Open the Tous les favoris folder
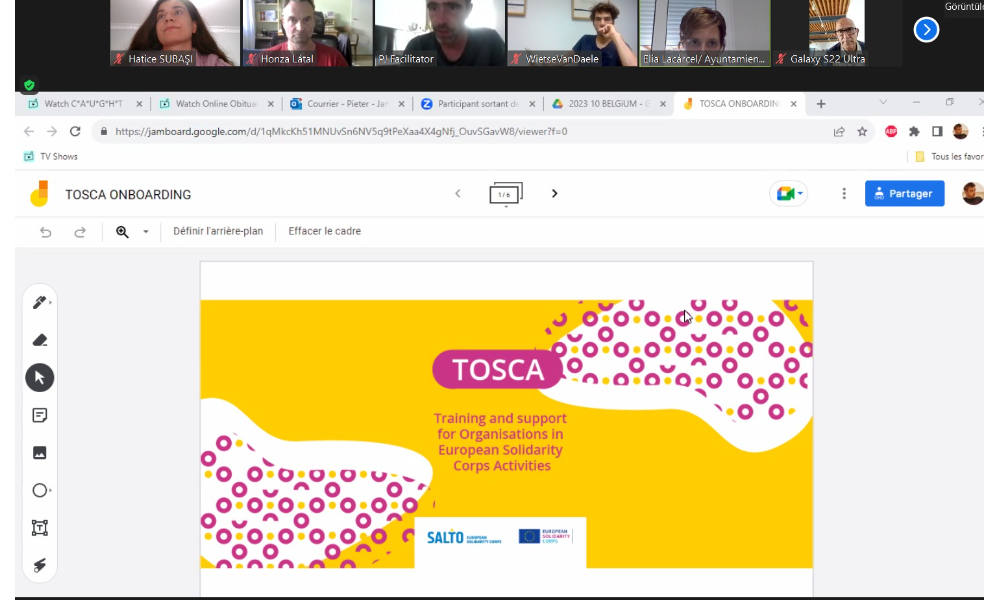Screen dimensions: 1000x600 click(x=949, y=156)
